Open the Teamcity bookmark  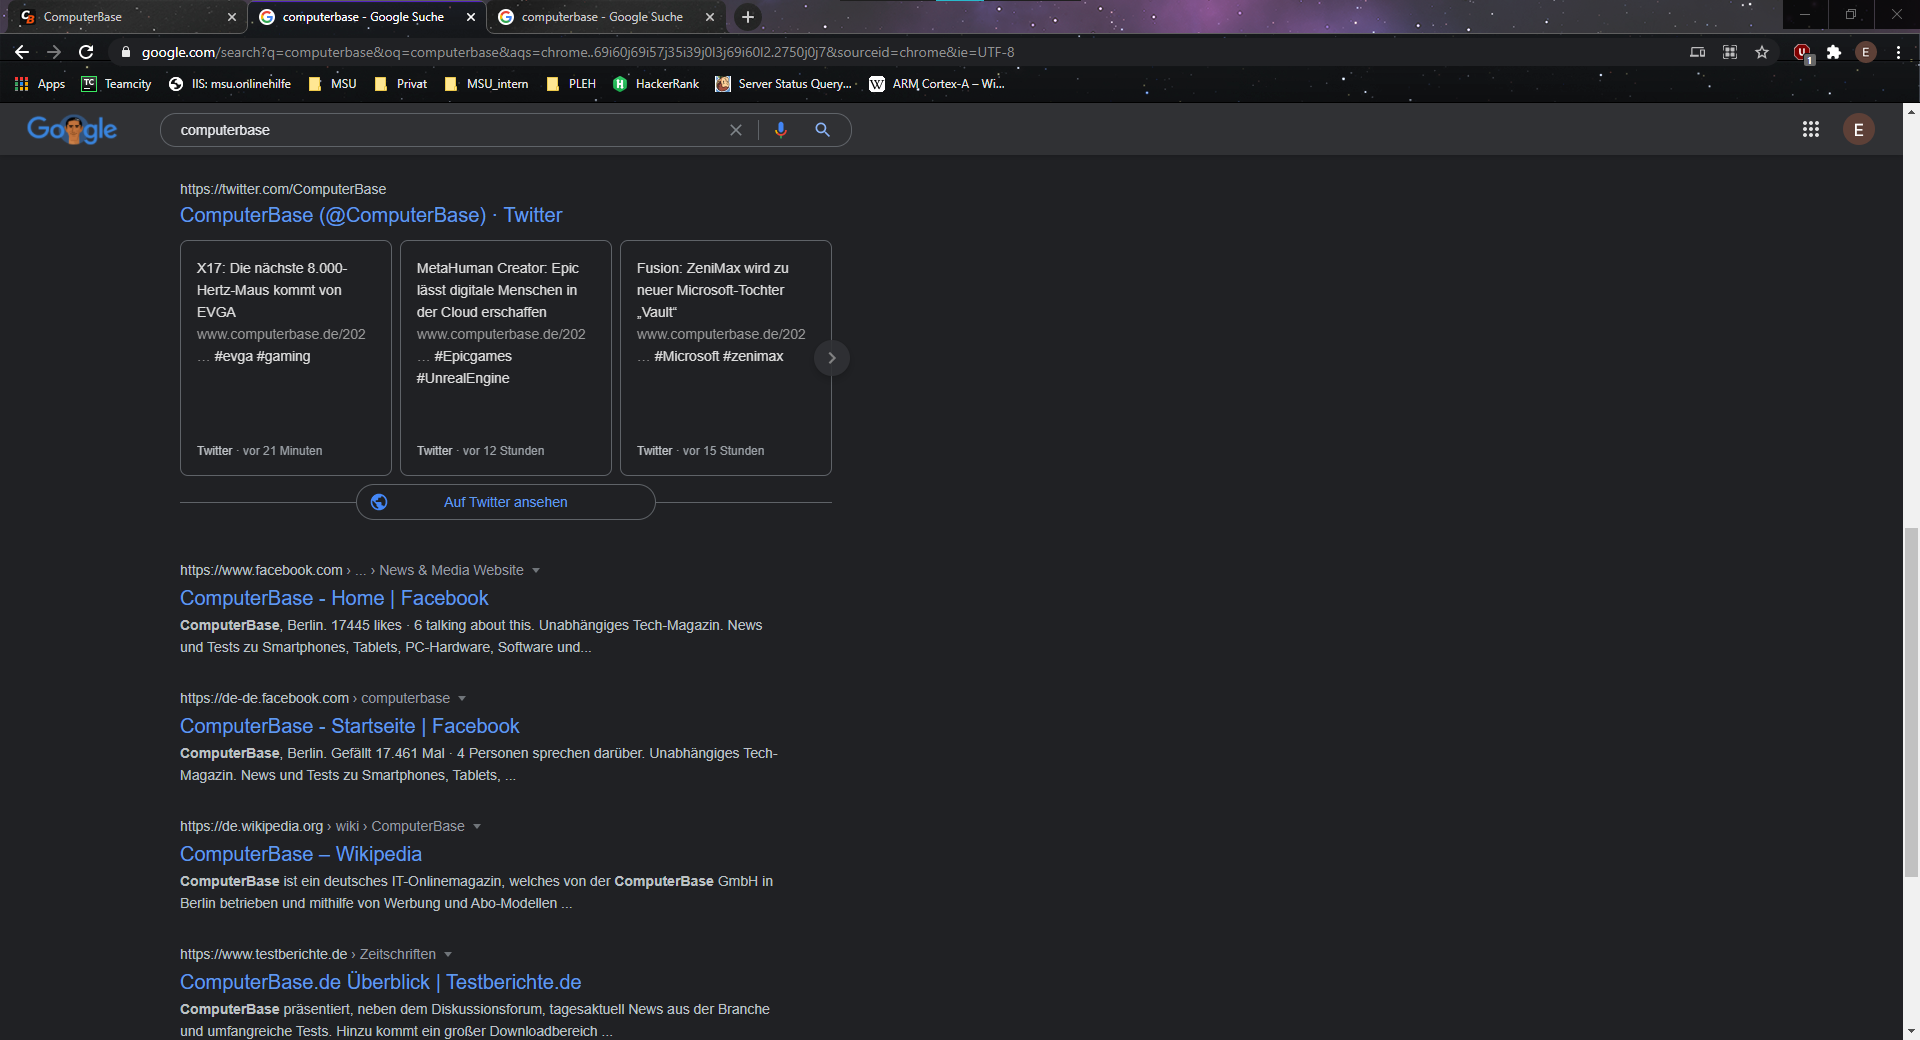117,84
